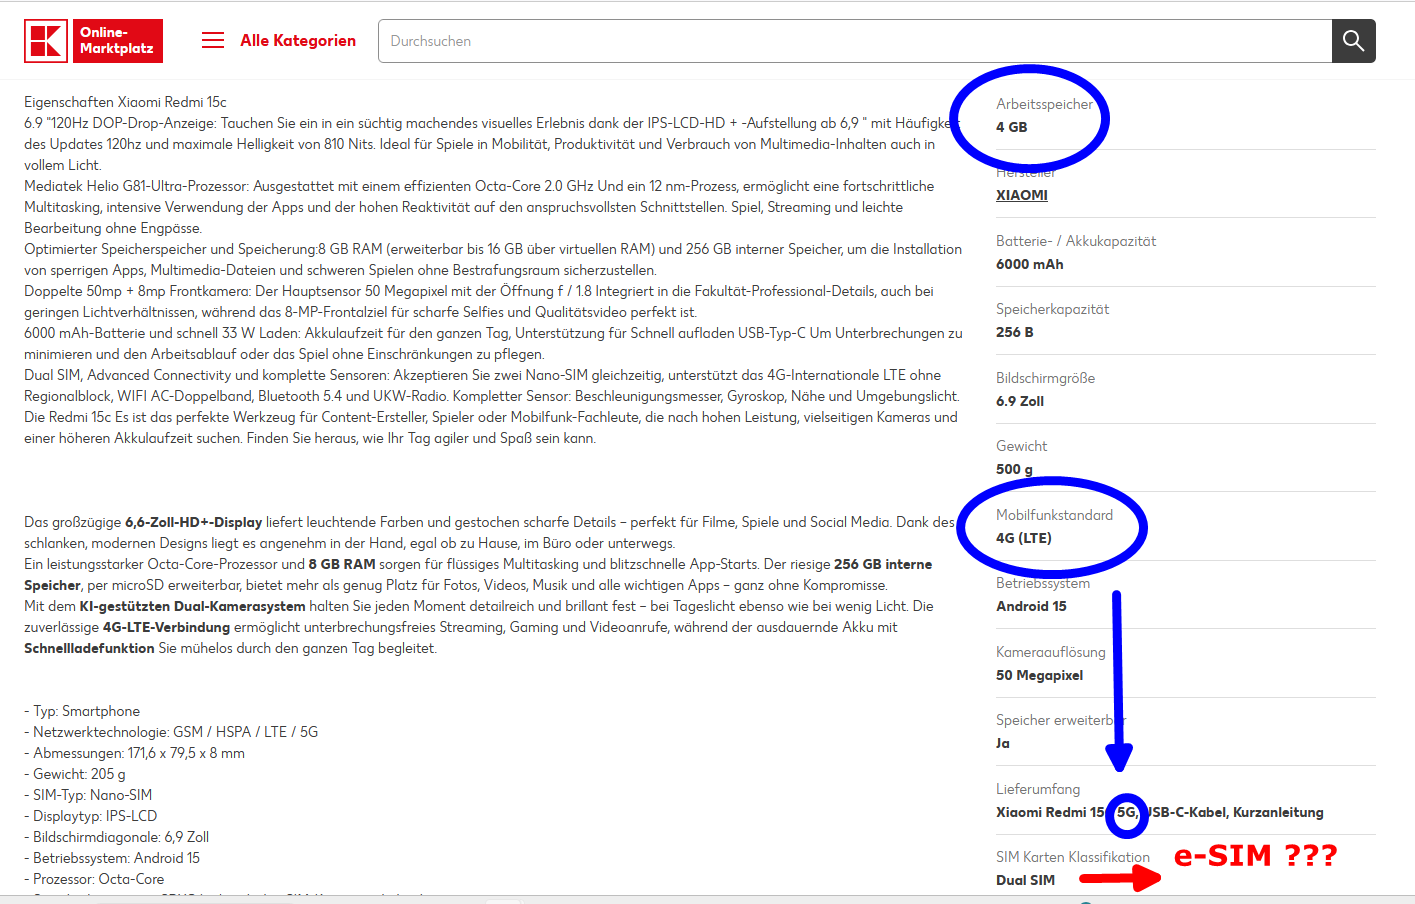This screenshot has height=904, width=1415.
Task: Open the Kaufland logo home link
Action: coord(46,41)
